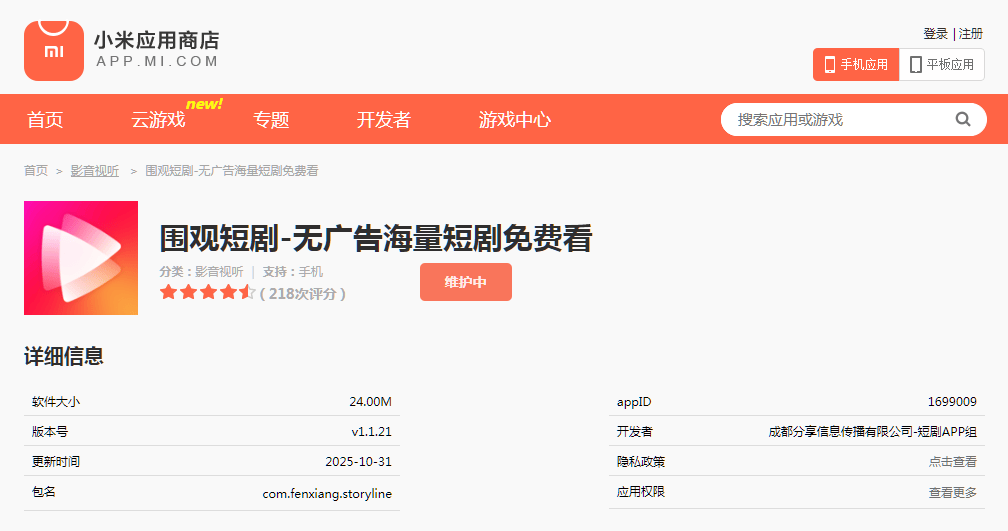Click the 围观短剧 app icon thumbnail
1008x531 pixels.
pyautogui.click(x=81, y=258)
